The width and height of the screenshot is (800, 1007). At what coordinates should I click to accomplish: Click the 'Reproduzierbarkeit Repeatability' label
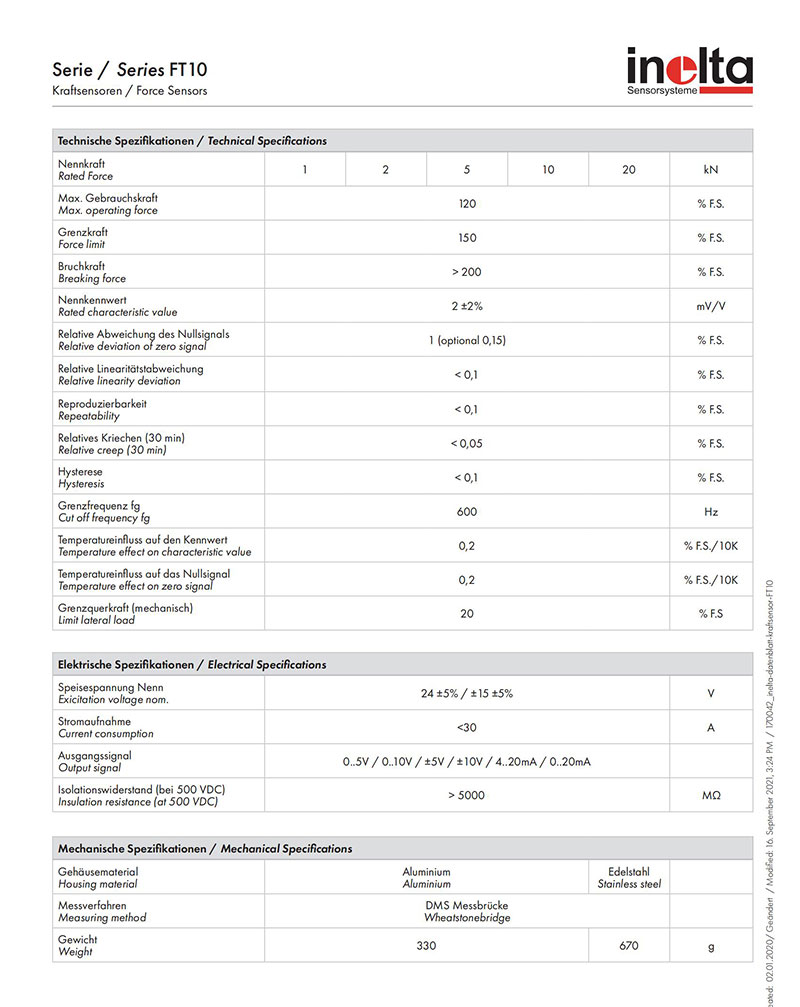pos(102,410)
